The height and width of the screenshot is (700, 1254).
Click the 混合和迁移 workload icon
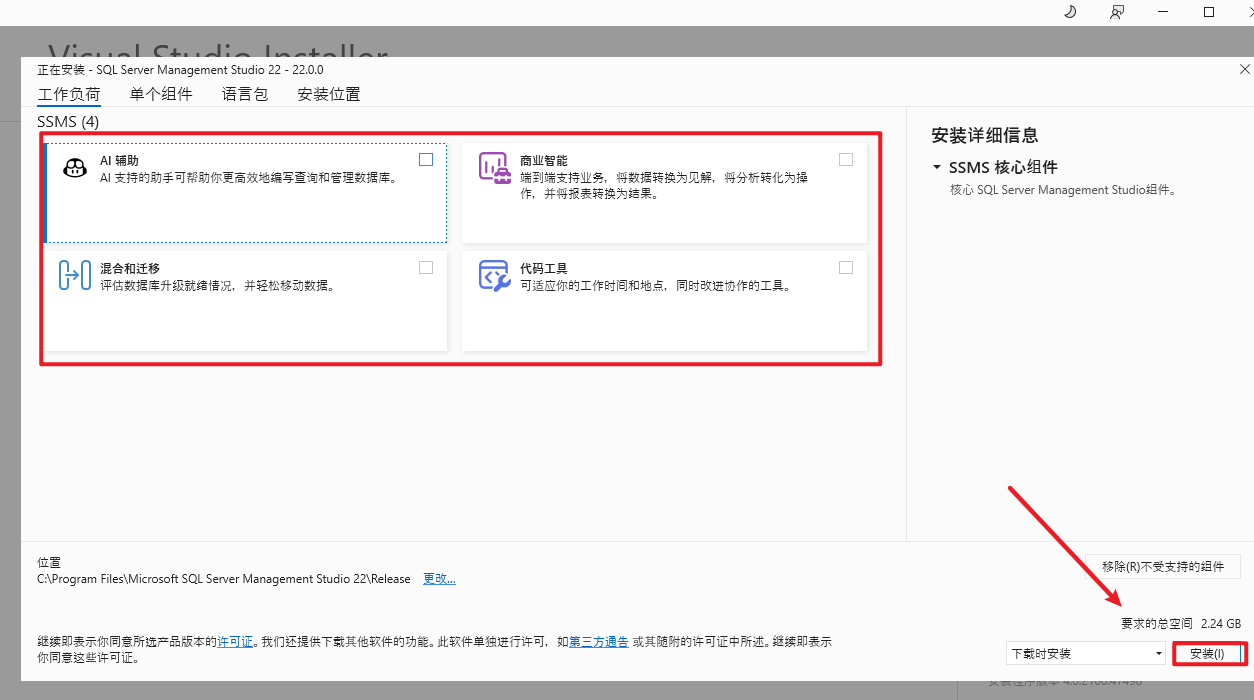point(75,275)
